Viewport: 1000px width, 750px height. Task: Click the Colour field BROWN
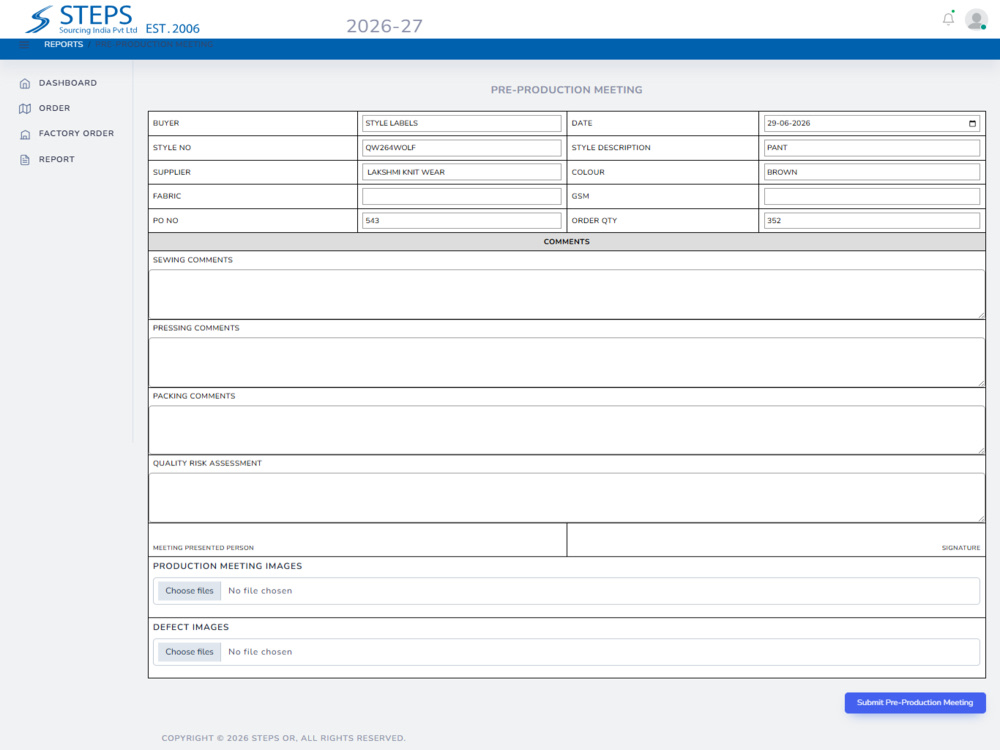(x=872, y=172)
